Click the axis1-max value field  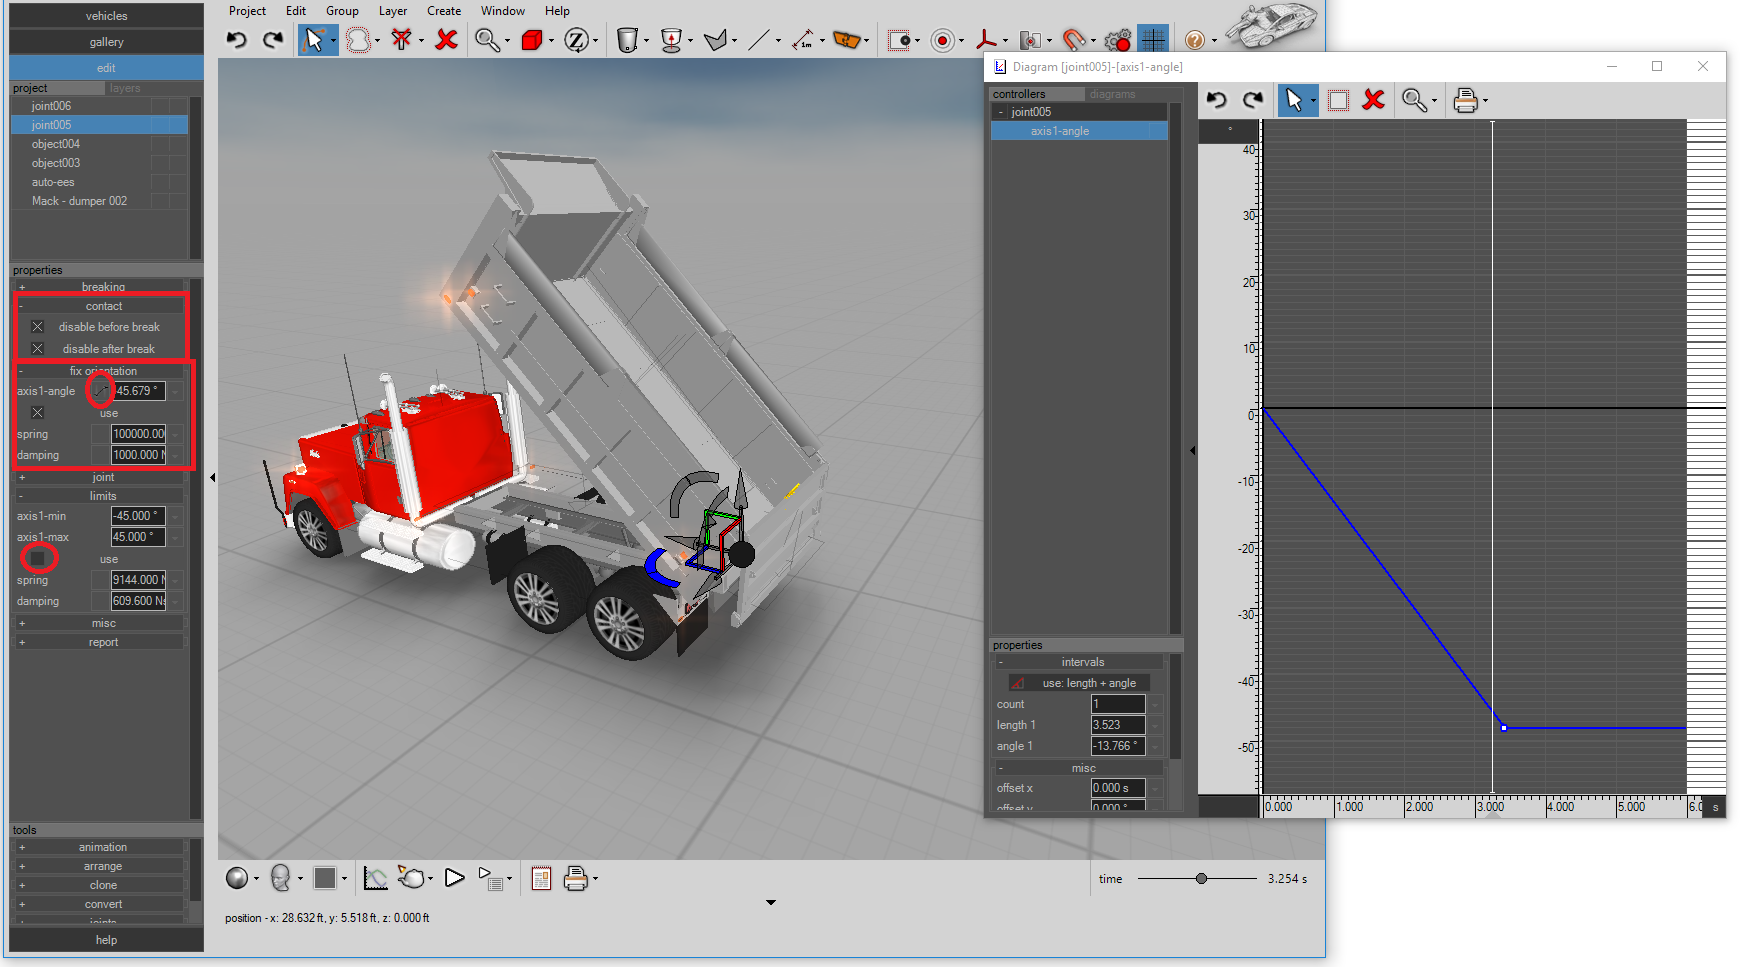tap(138, 537)
